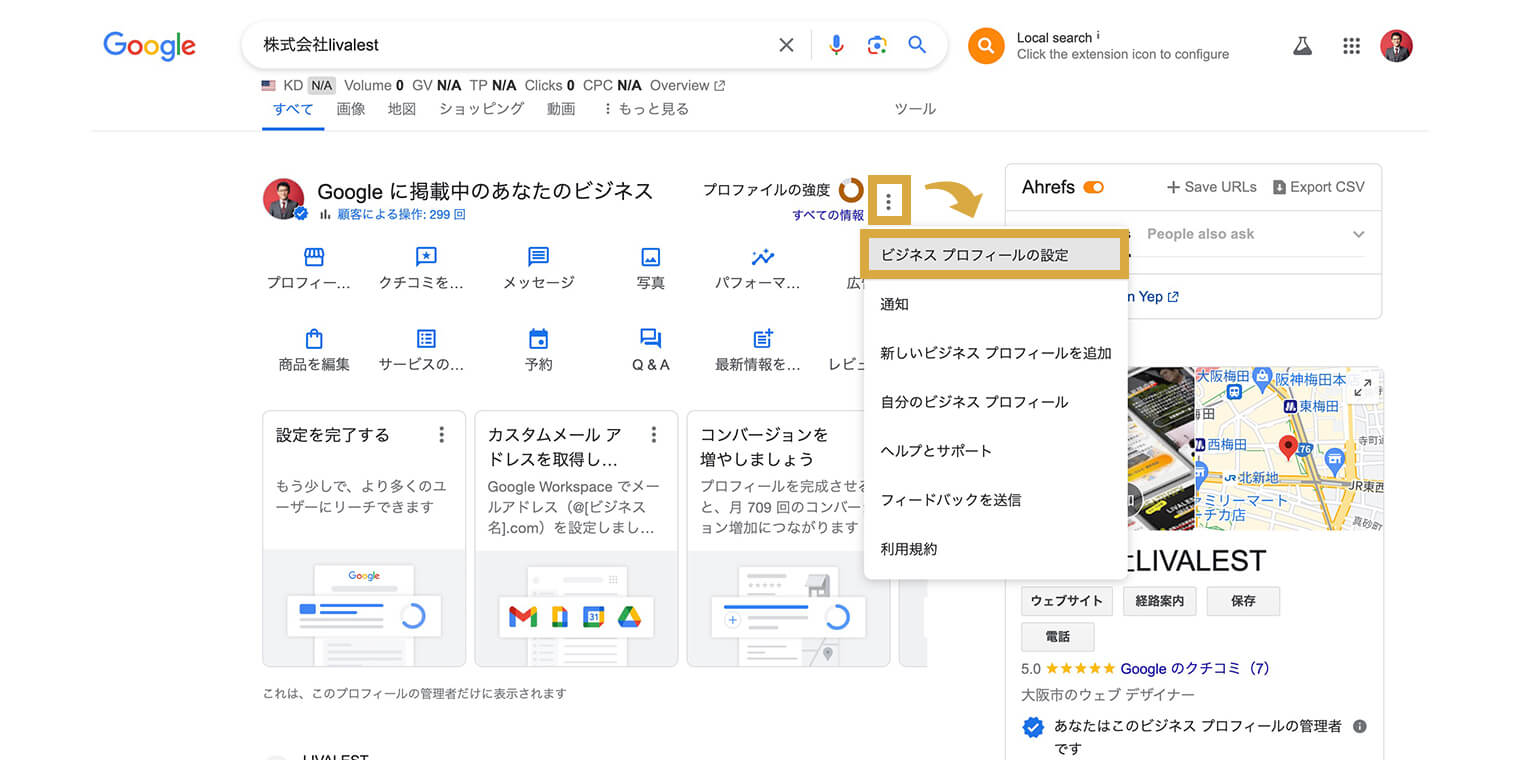Open ツール search tools
This screenshot has width=1520, height=760.
[x=915, y=109]
